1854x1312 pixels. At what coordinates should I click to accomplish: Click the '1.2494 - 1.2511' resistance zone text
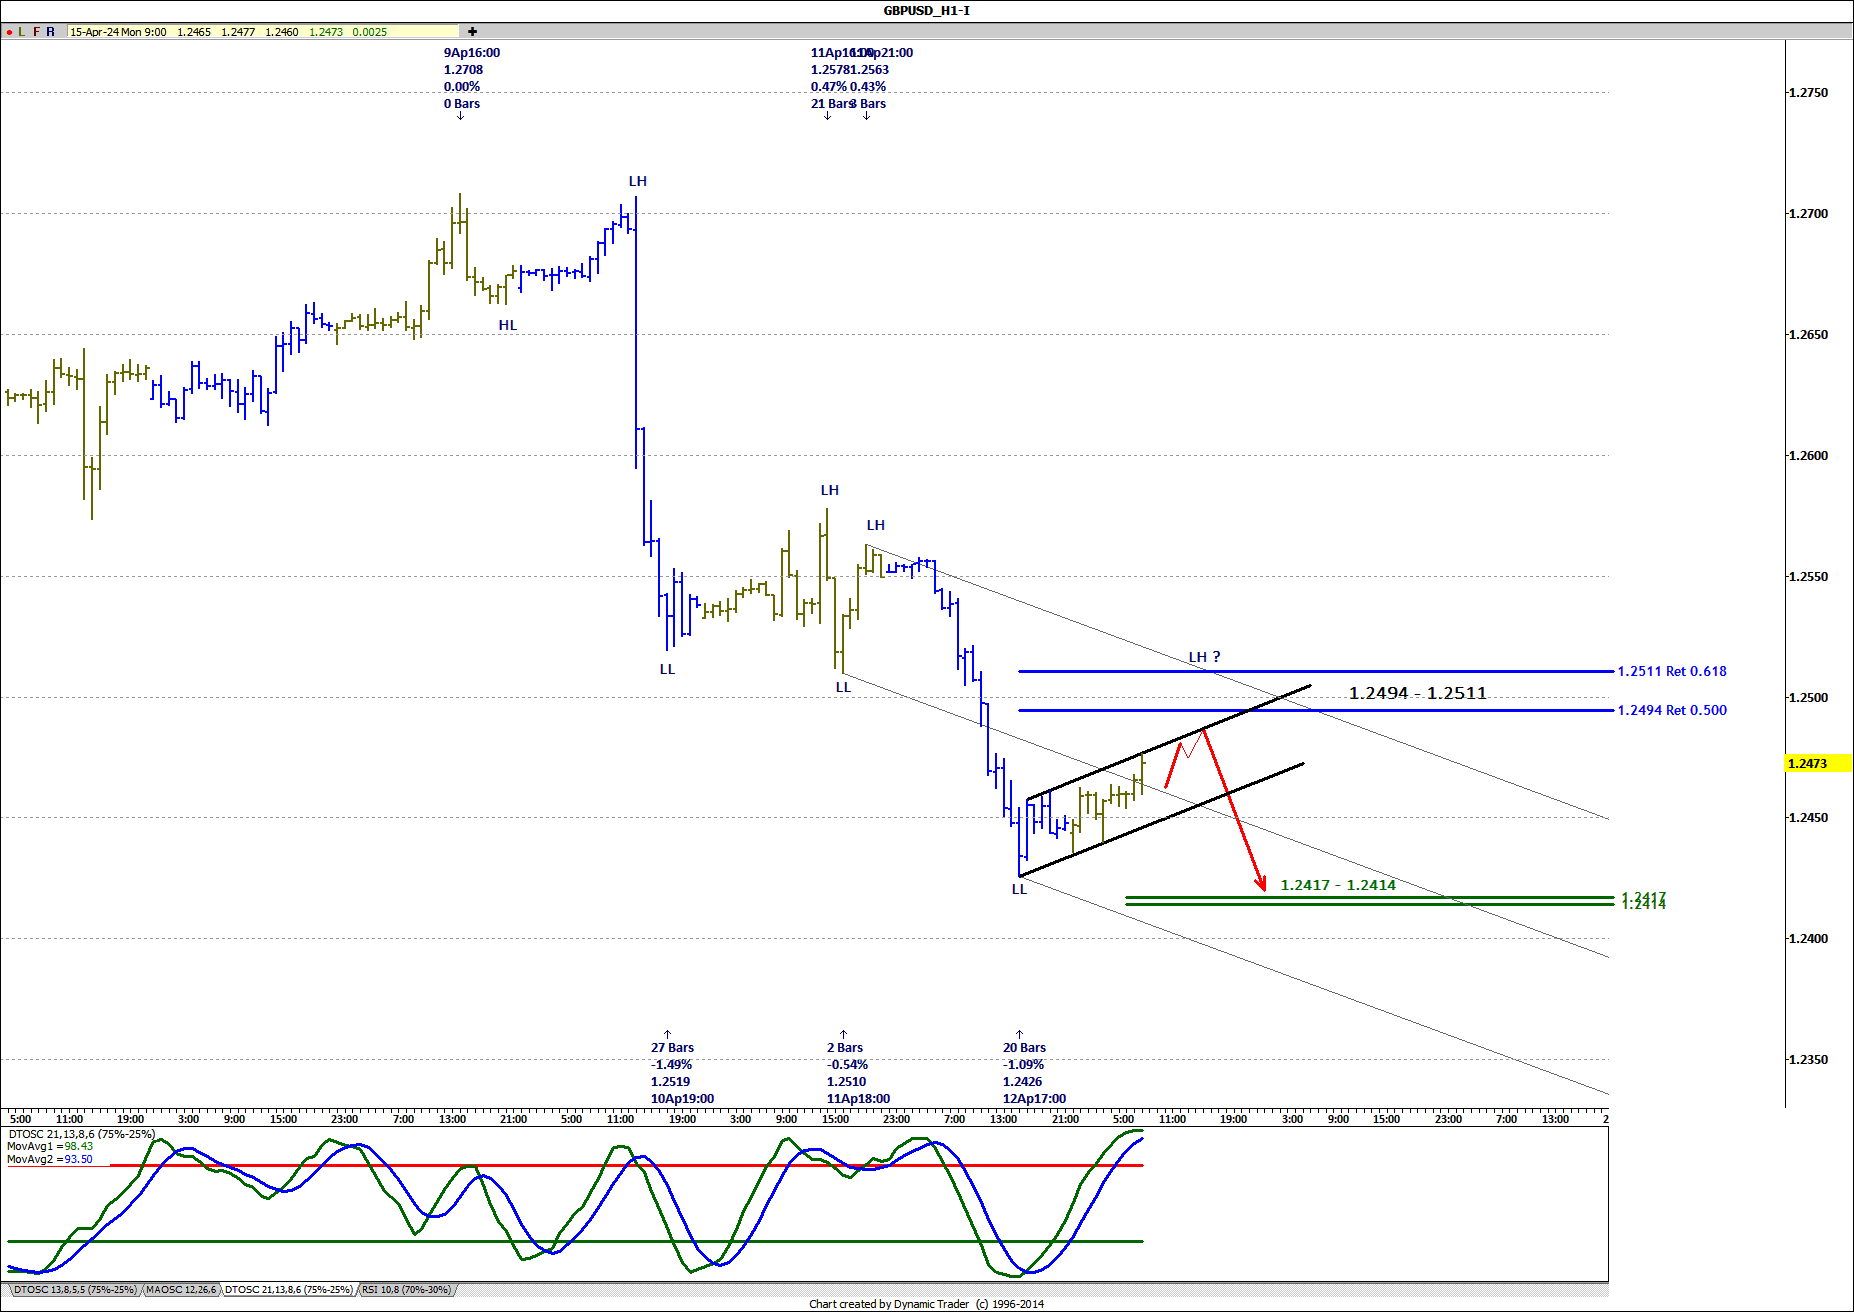(1417, 693)
